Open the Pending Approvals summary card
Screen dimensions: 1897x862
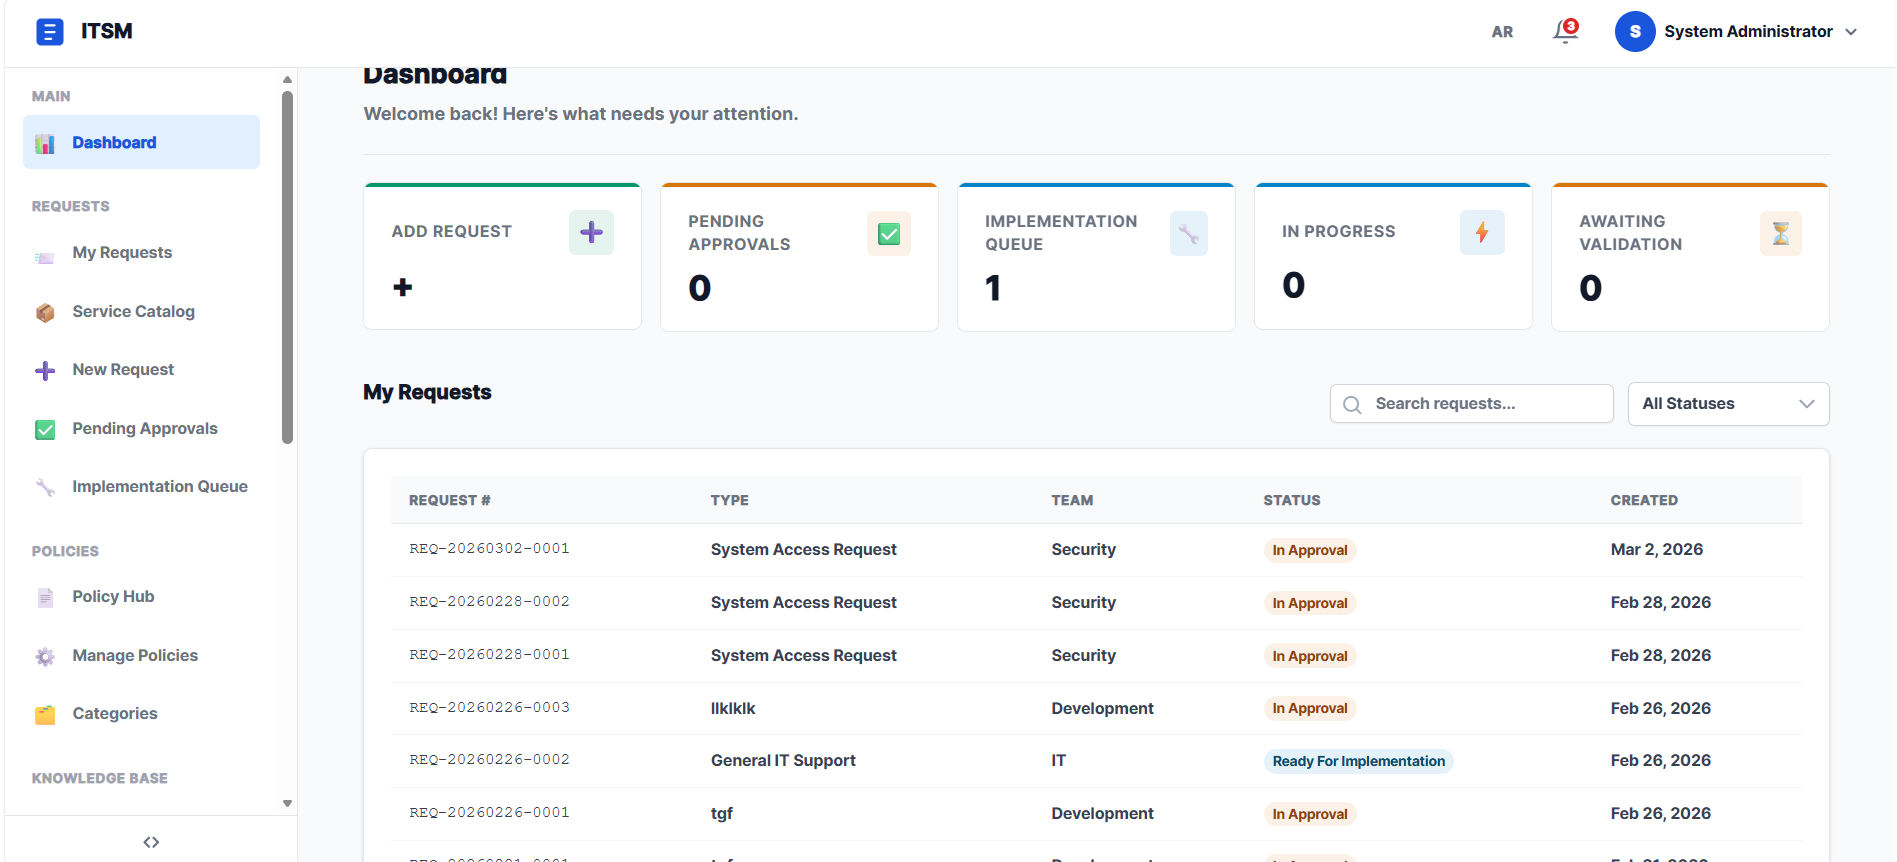799,257
